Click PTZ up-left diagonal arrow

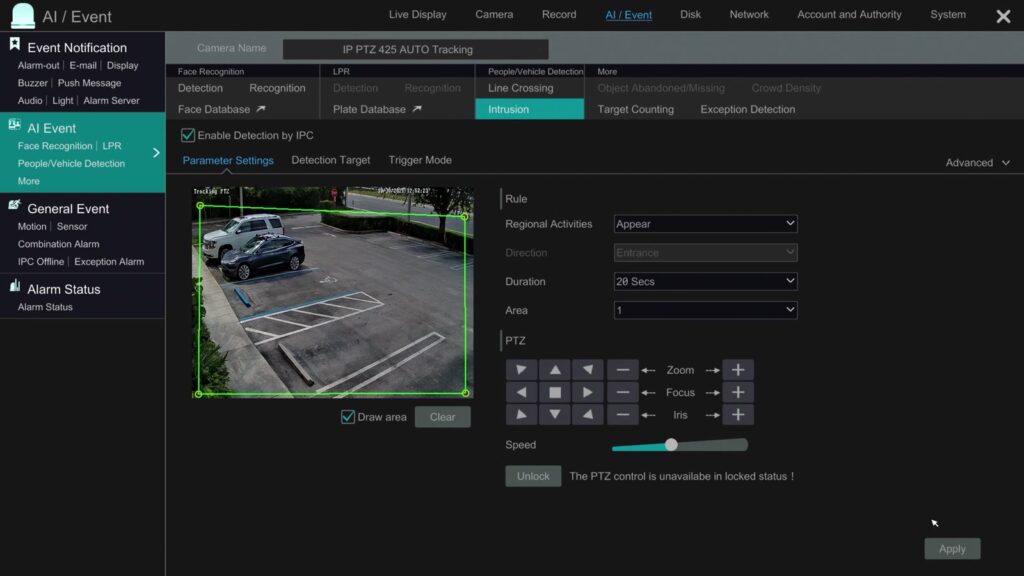521,370
